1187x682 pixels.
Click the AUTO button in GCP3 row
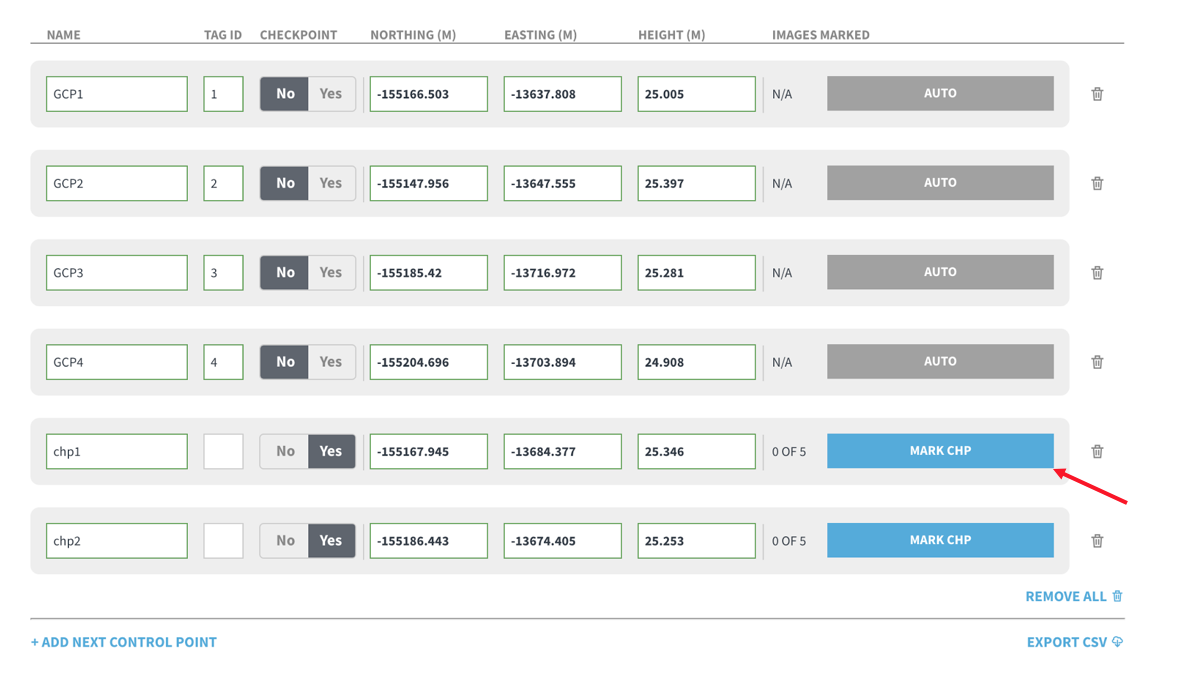click(x=940, y=272)
